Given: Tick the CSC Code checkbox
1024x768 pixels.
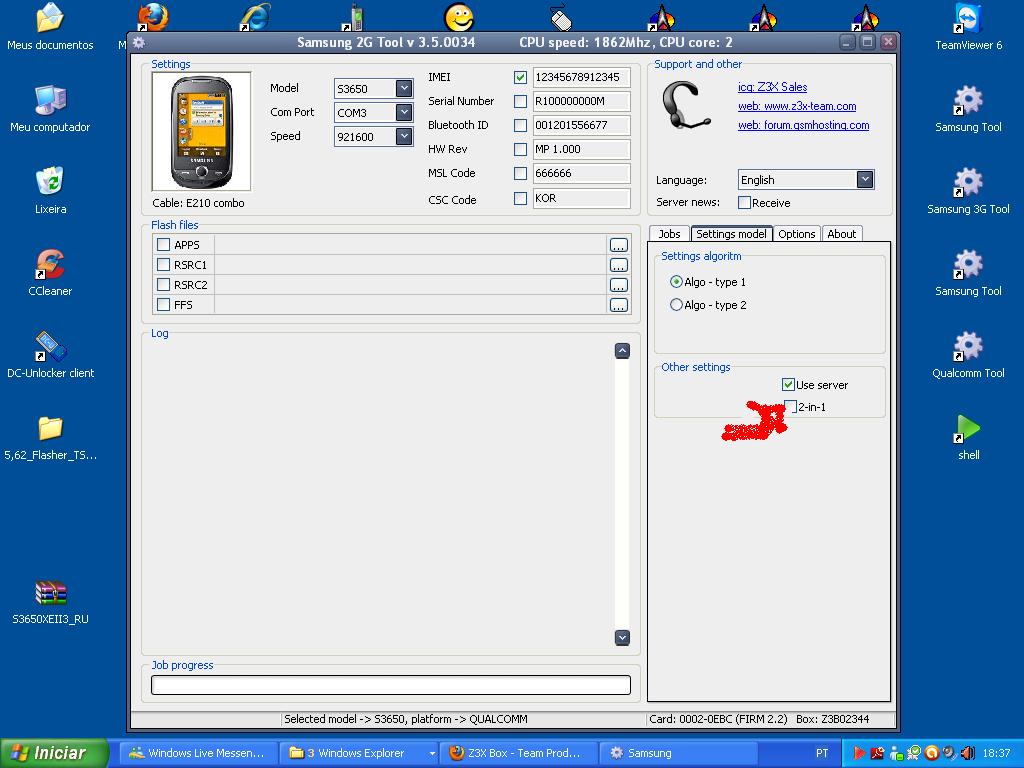Looking at the screenshot, I should click(x=520, y=199).
